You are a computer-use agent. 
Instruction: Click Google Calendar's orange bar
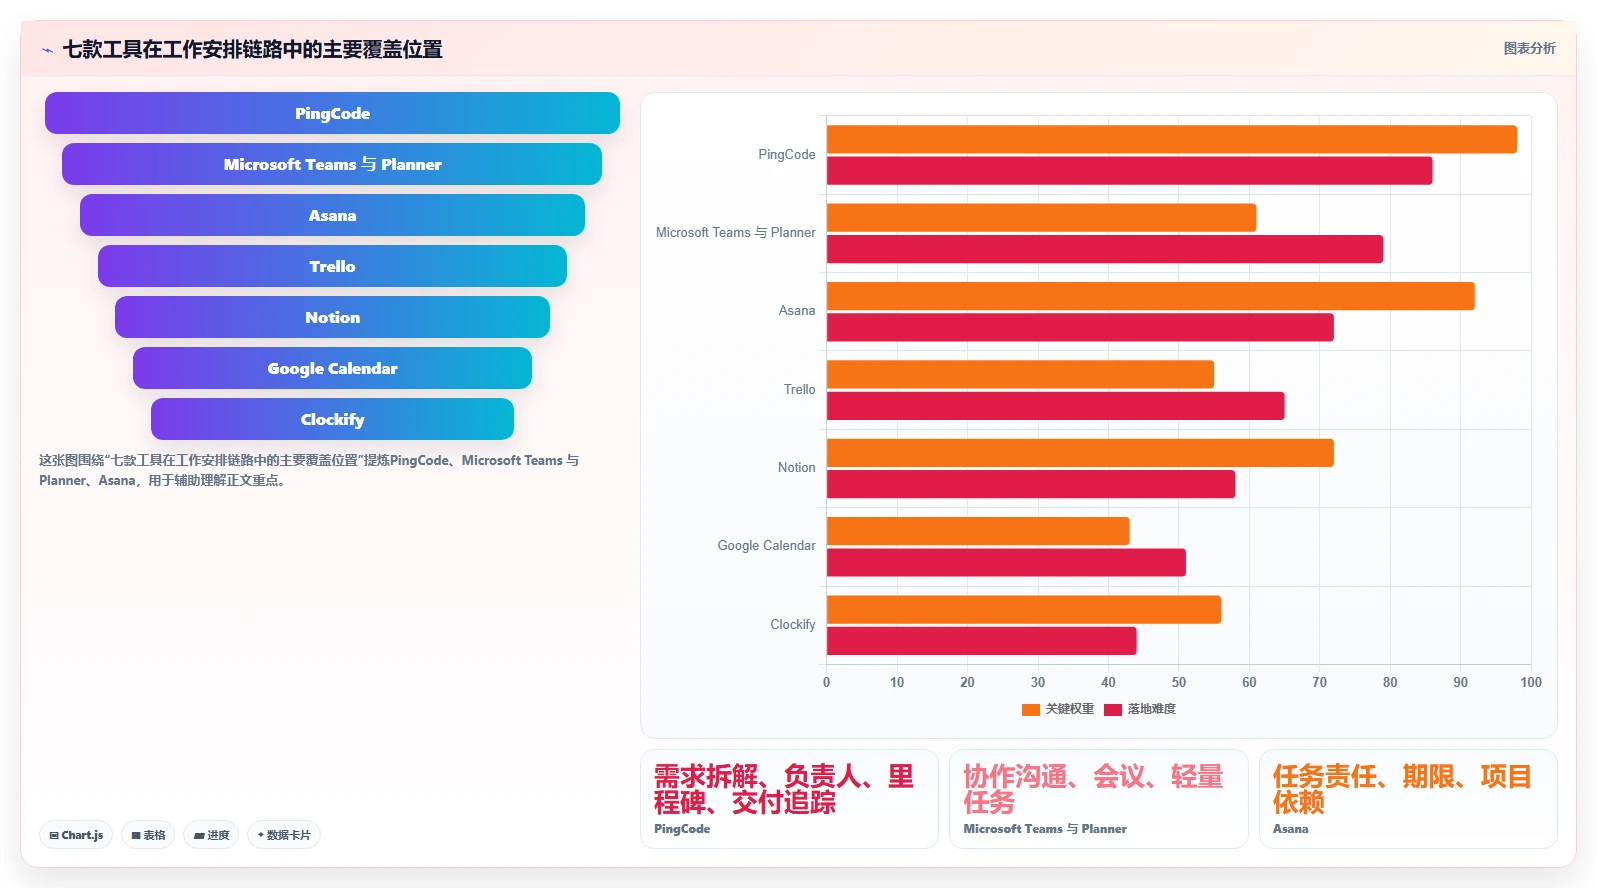(x=978, y=531)
